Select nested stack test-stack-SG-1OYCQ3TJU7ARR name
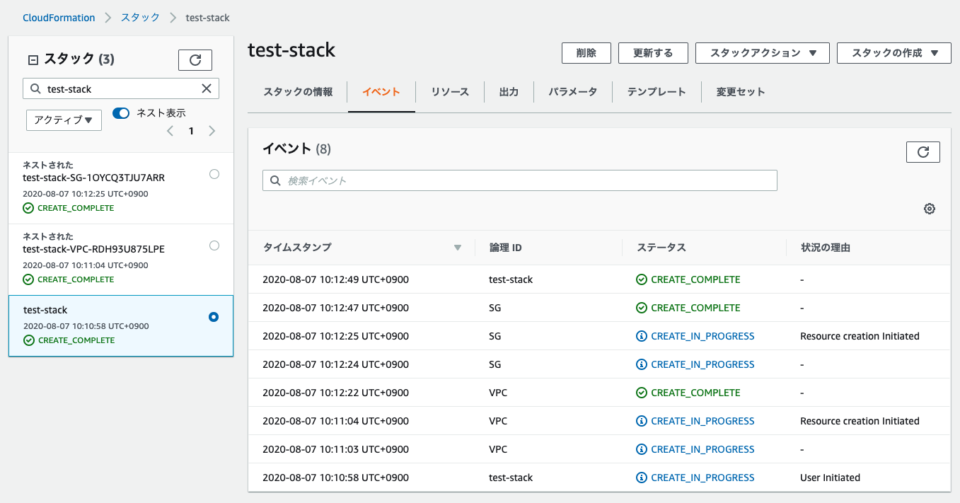 94,178
